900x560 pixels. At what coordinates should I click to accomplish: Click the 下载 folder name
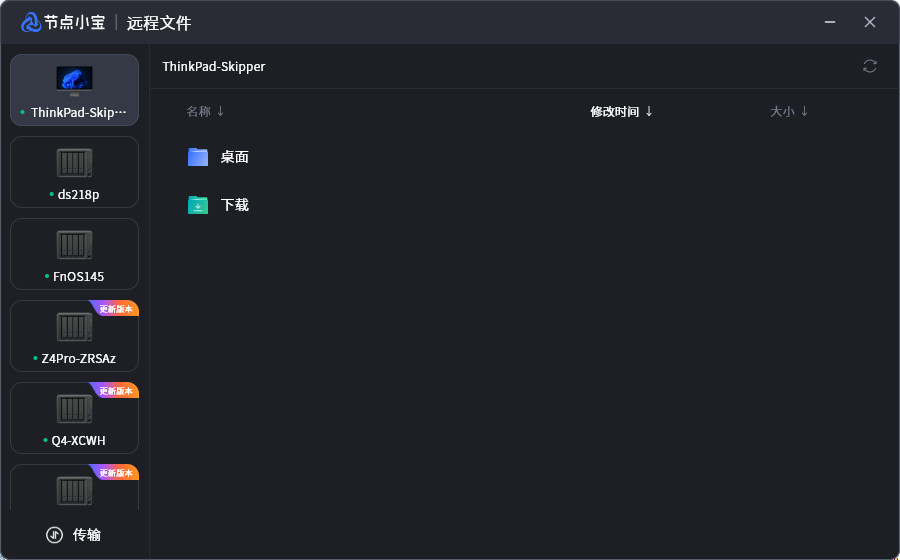coord(235,205)
